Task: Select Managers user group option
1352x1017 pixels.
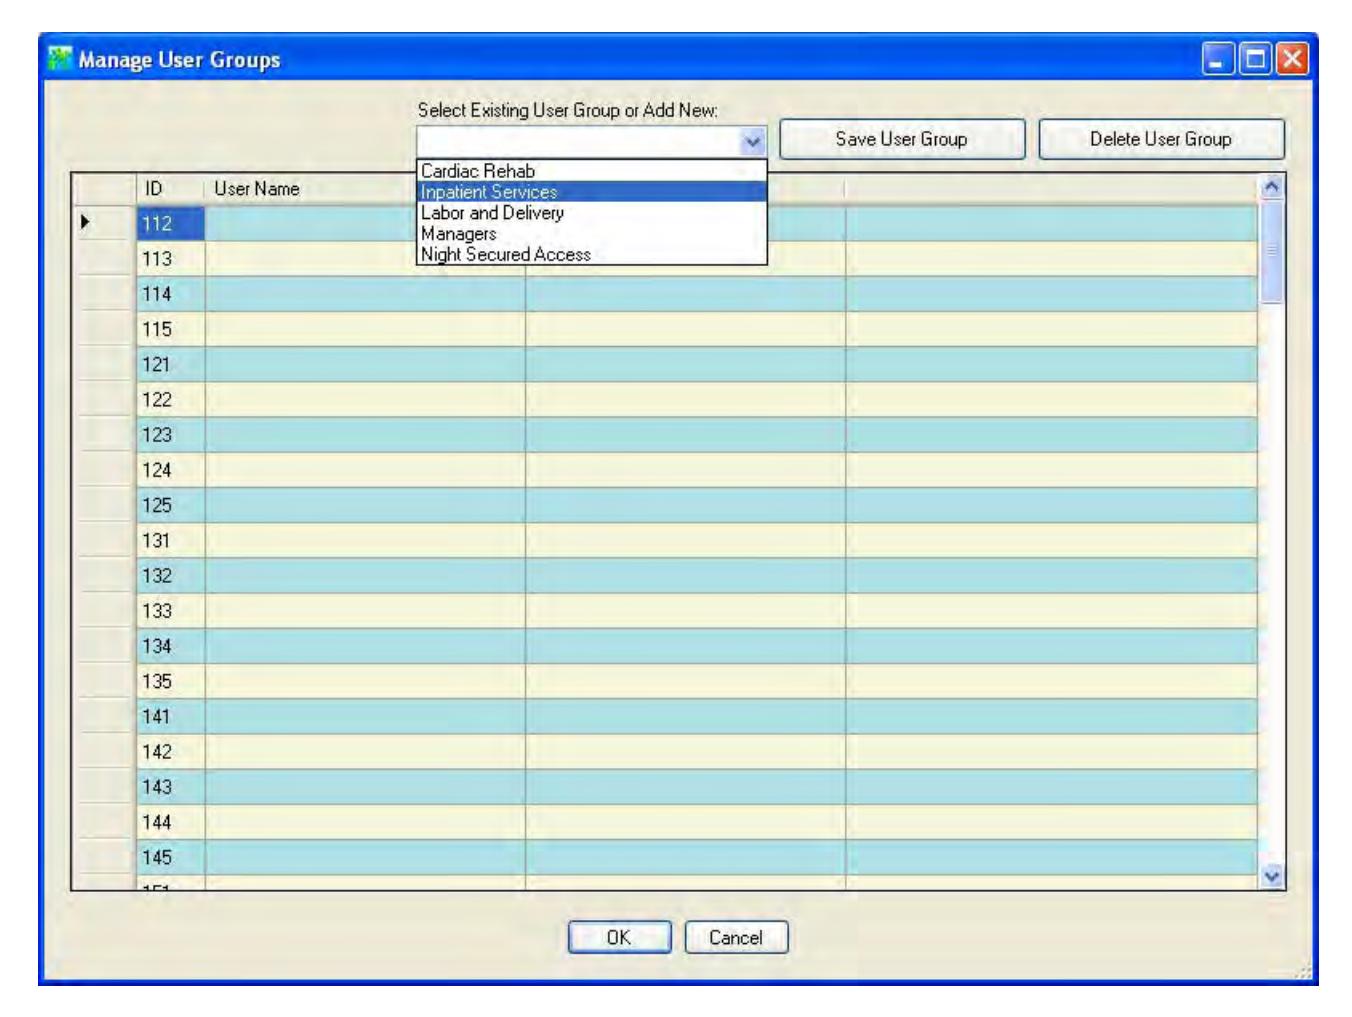Action: (592, 234)
